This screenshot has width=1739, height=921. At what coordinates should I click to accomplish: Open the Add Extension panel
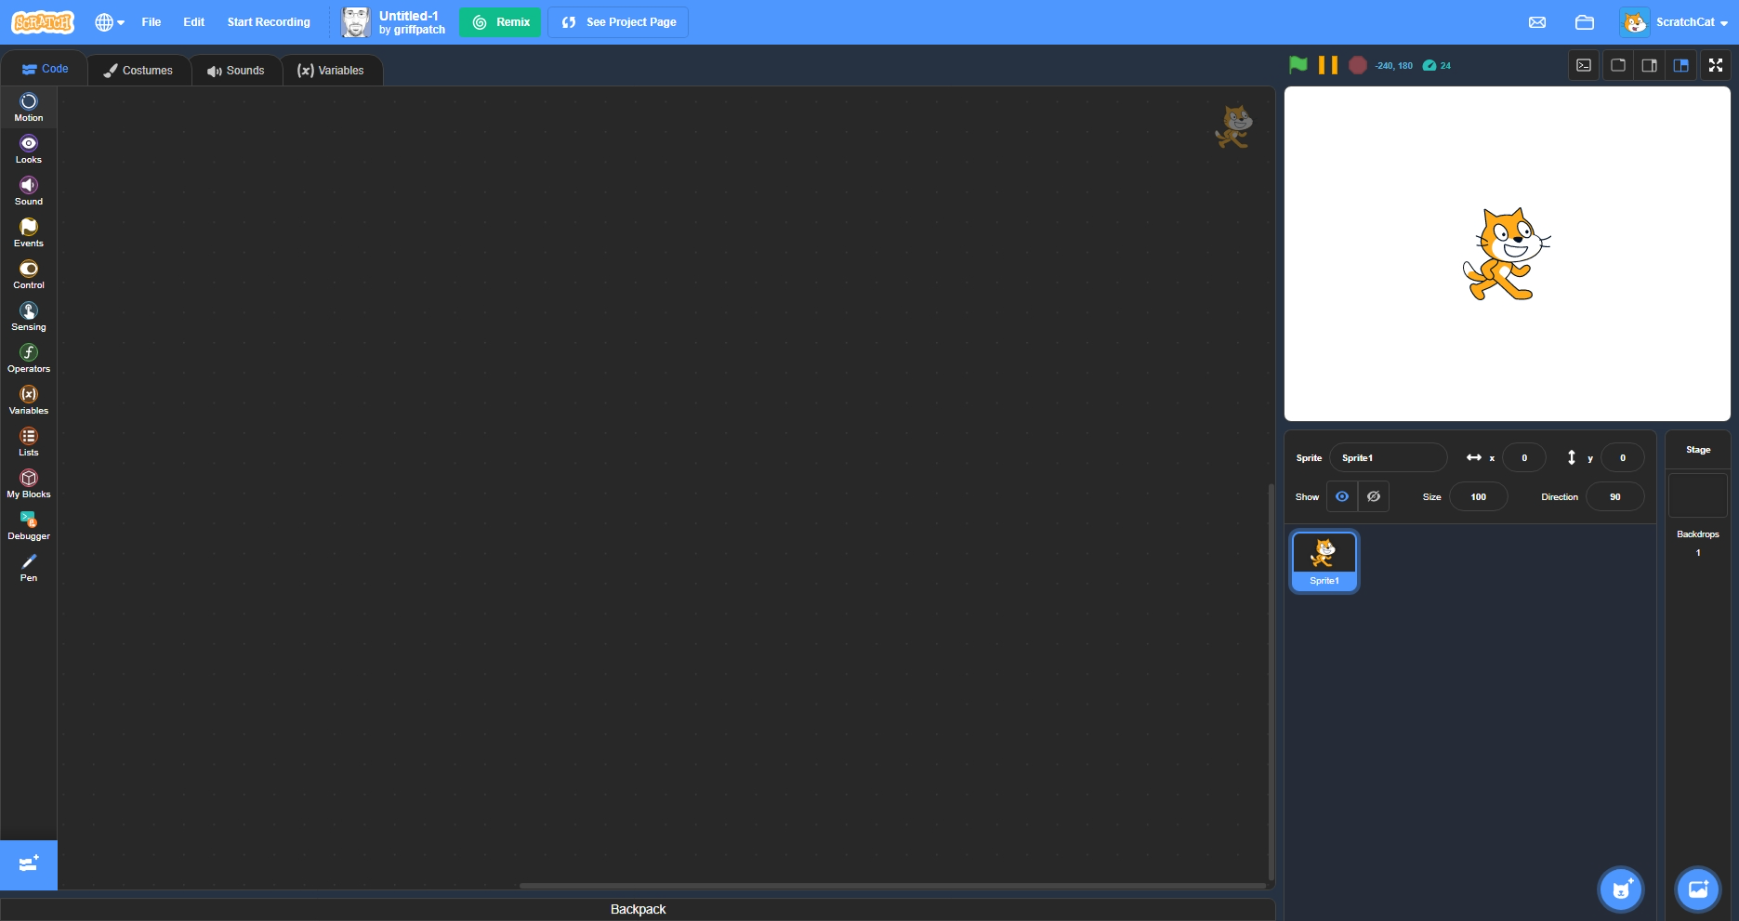click(28, 864)
